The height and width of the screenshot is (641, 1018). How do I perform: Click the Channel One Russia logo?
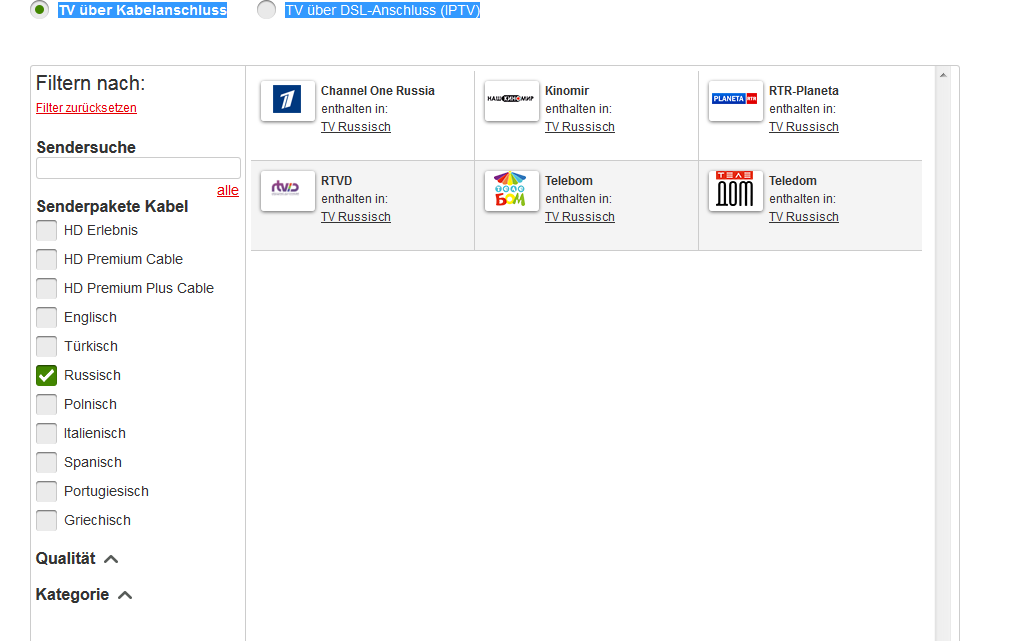pyautogui.click(x=287, y=100)
